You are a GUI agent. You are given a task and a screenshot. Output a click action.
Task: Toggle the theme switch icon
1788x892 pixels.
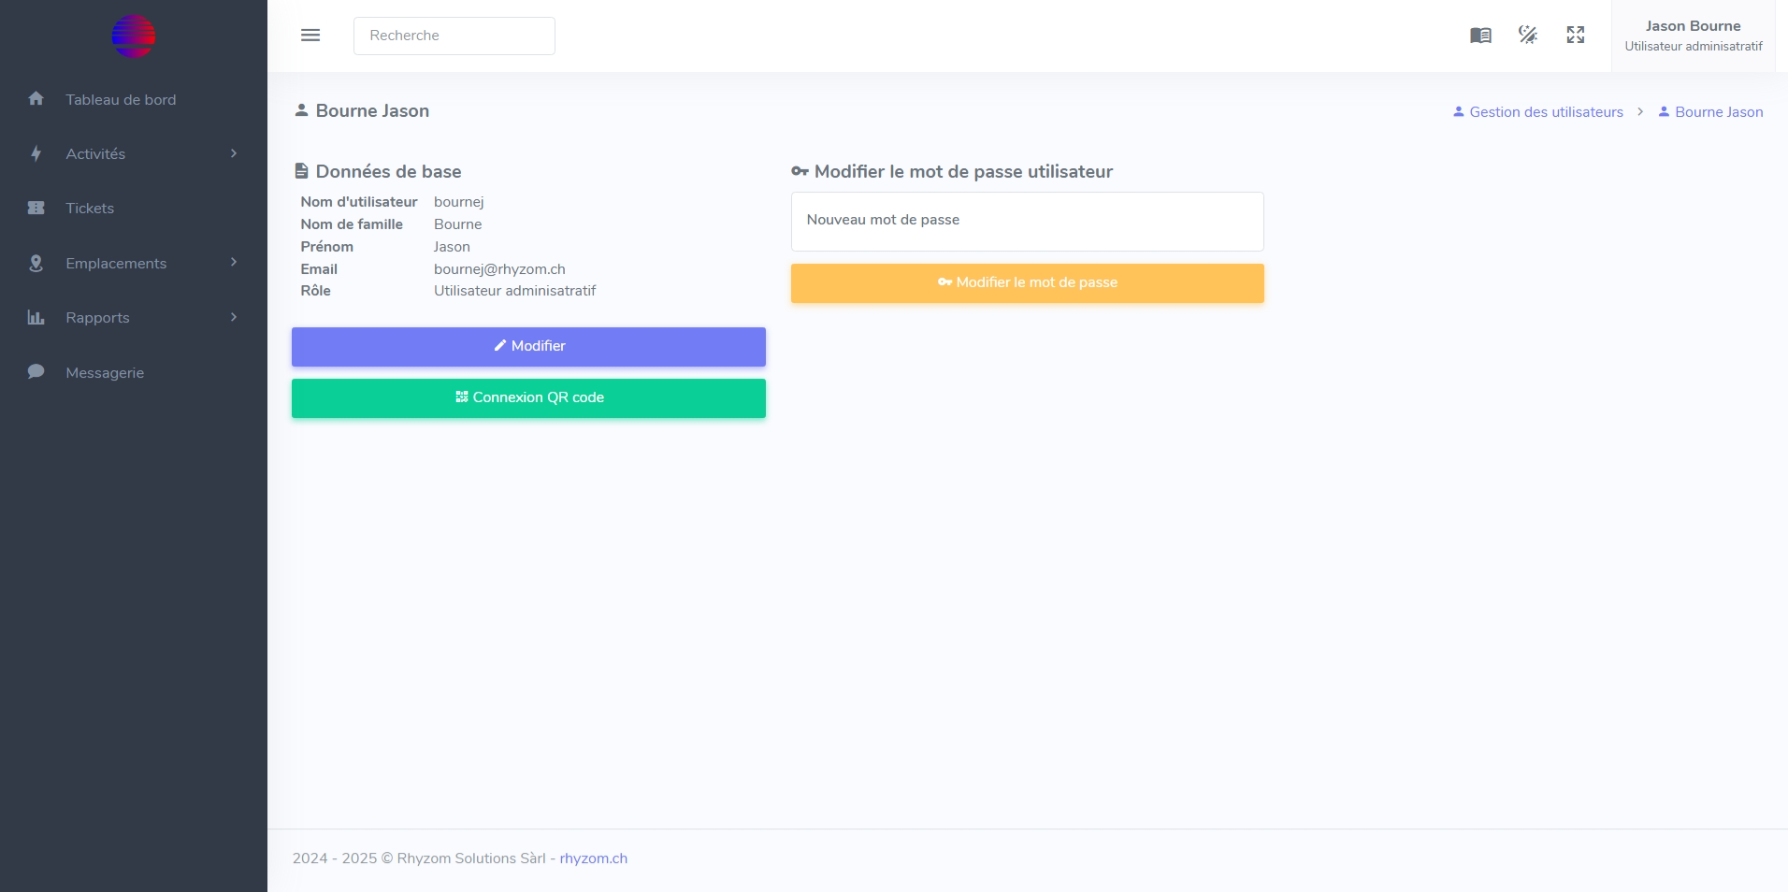pos(1527,35)
